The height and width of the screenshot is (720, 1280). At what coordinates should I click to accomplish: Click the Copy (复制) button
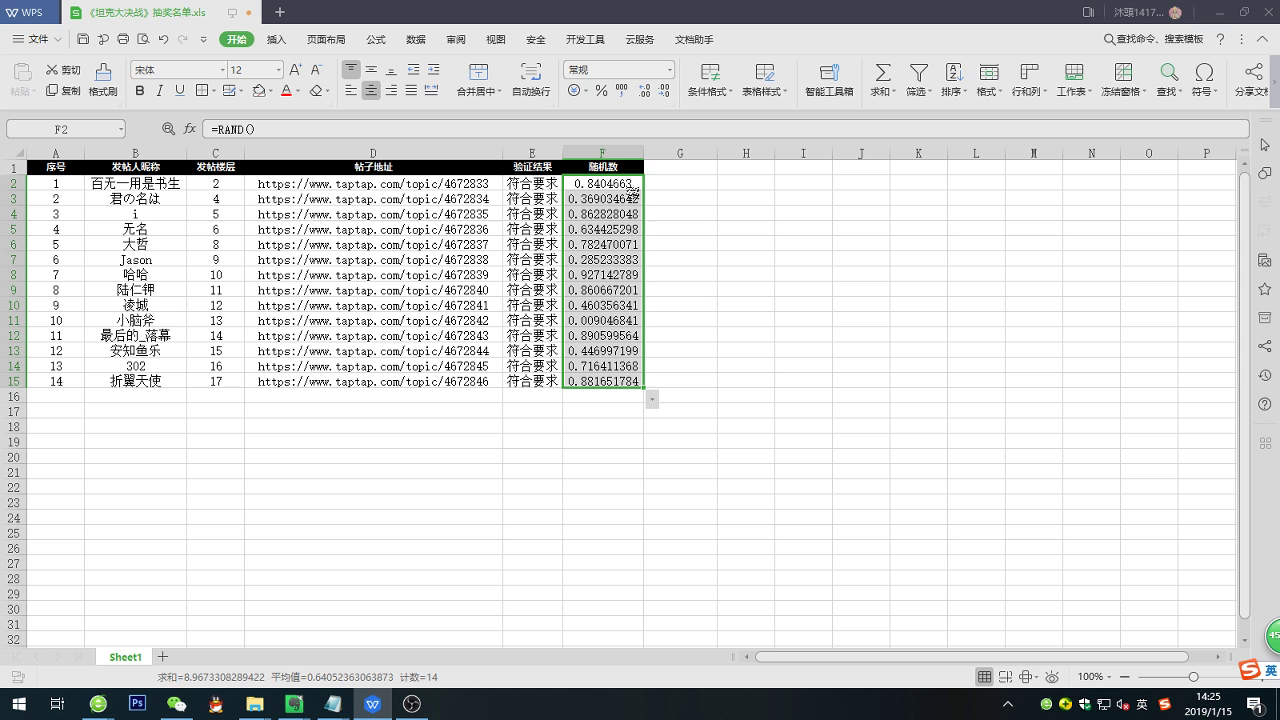[63, 91]
